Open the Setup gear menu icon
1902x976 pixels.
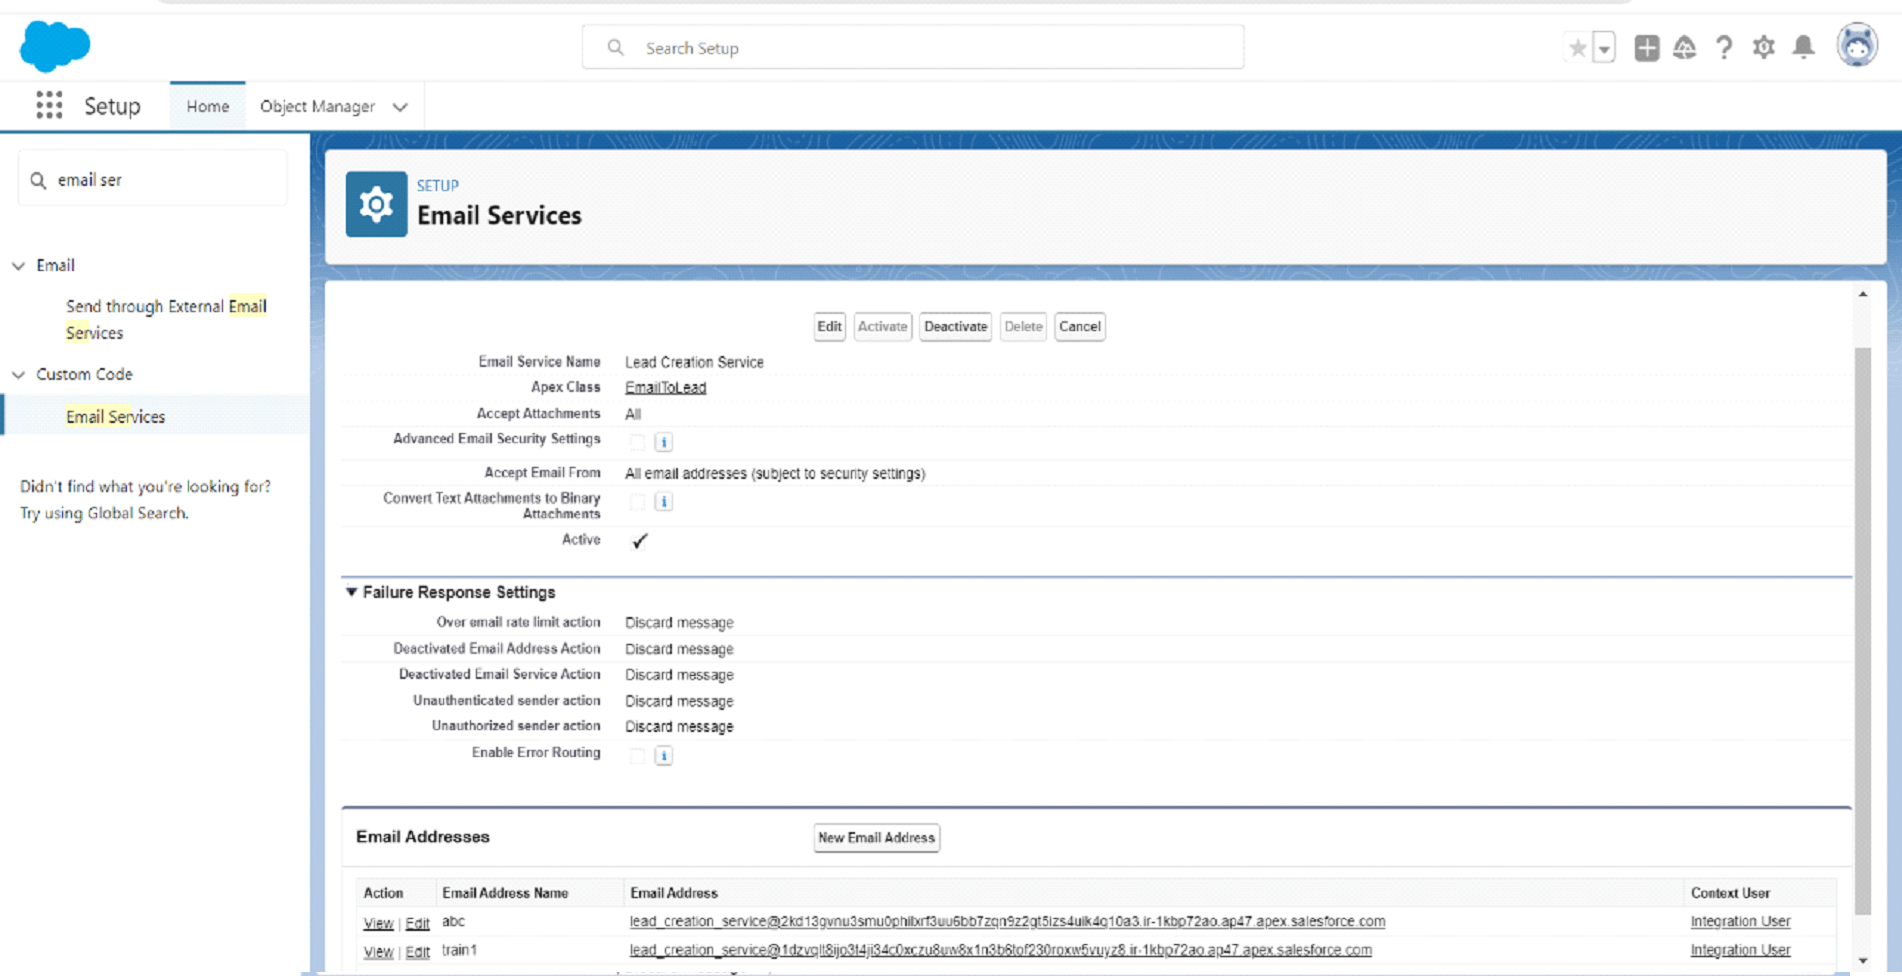(1764, 47)
